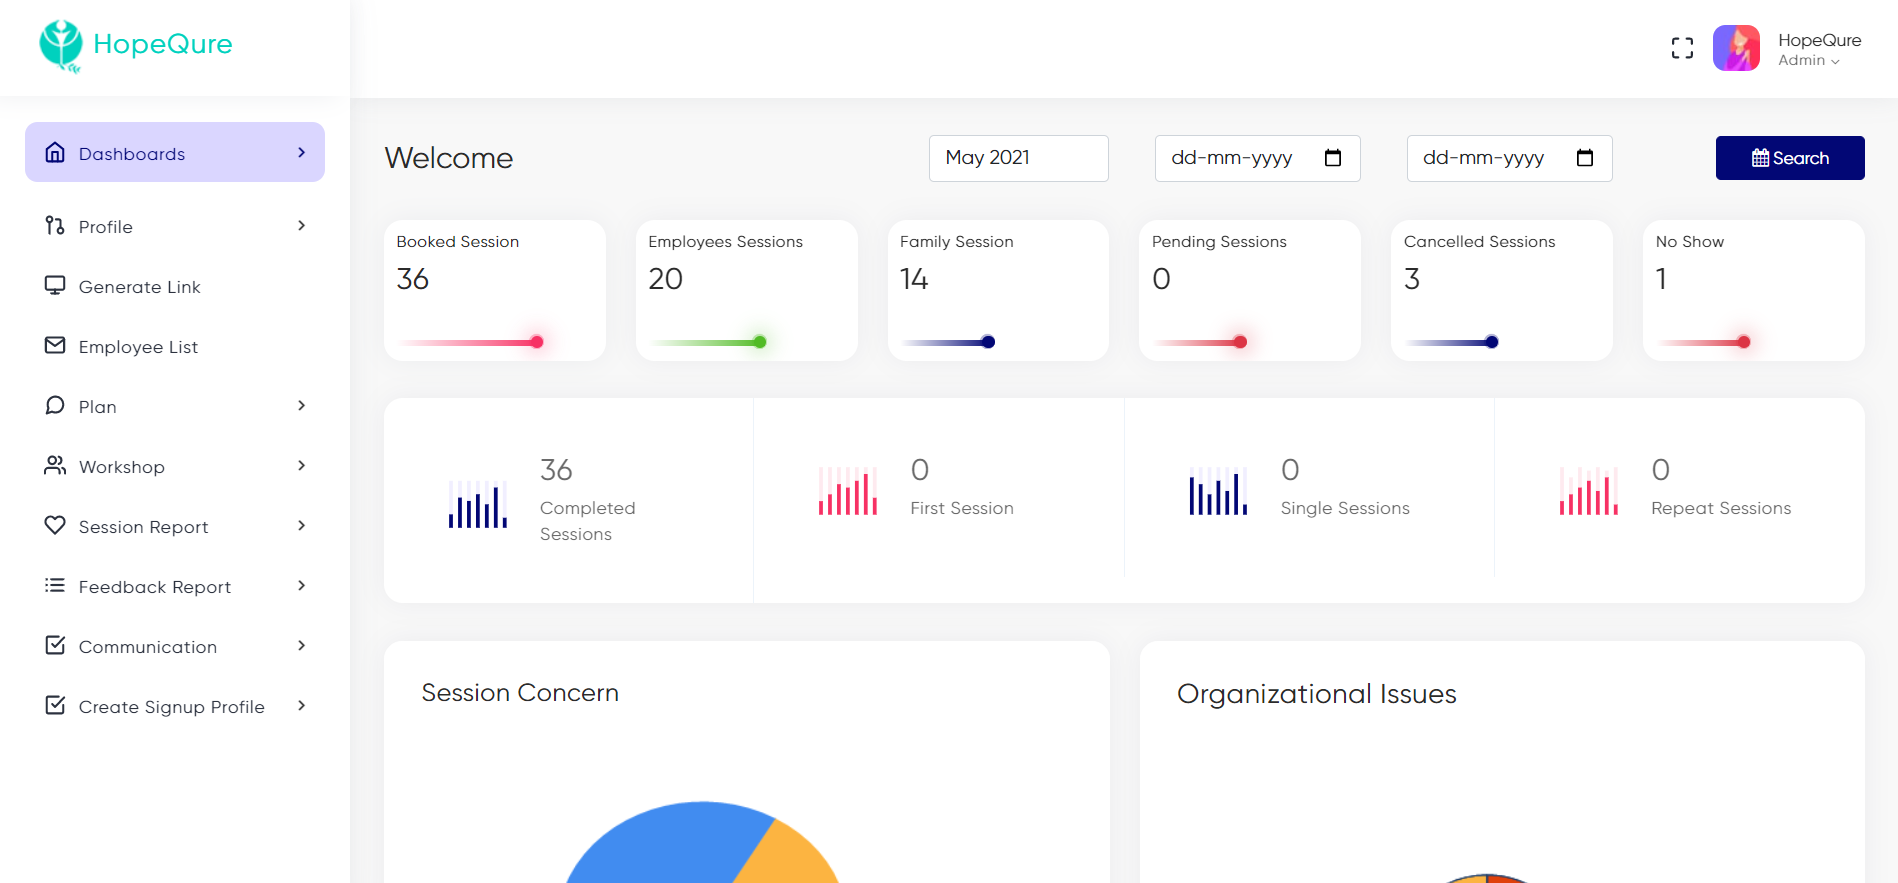Click the May 2021 month field

pos(1018,158)
